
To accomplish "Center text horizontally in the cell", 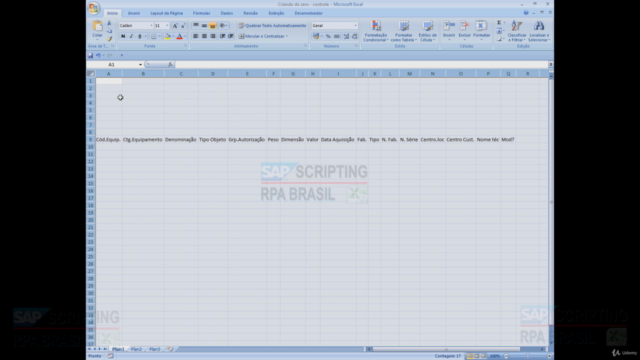I will (x=204, y=36).
